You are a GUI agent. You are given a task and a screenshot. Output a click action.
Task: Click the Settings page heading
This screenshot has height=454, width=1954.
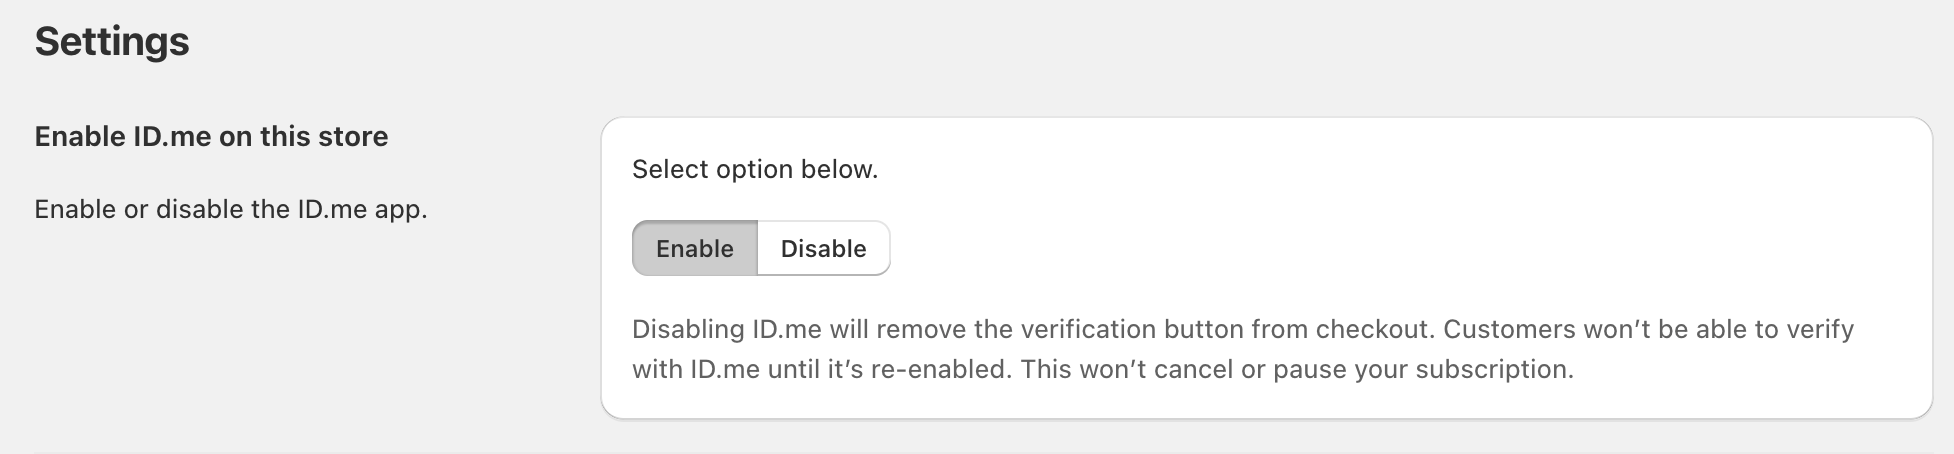coord(112,42)
